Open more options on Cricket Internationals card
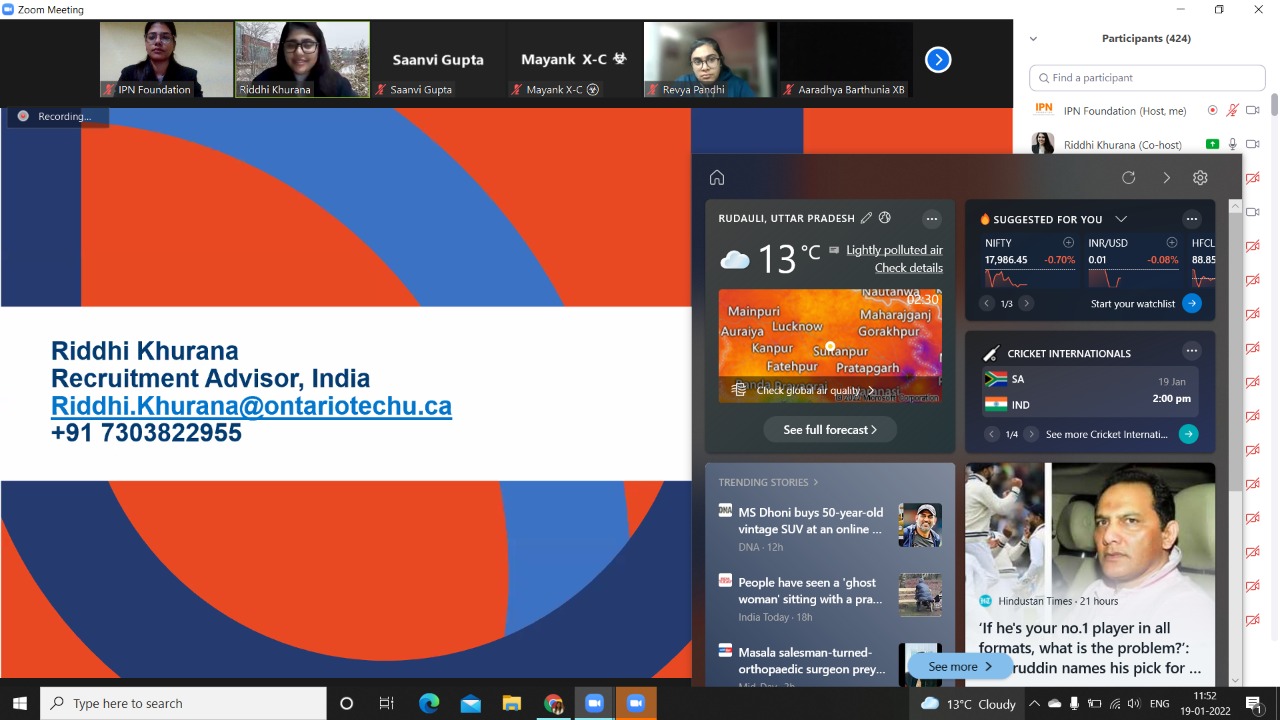Screen dimensions: 1280x720 coord(1191,351)
